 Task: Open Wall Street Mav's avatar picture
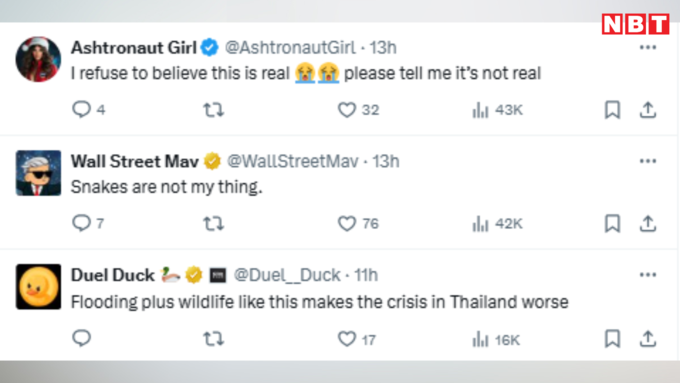click(x=39, y=173)
